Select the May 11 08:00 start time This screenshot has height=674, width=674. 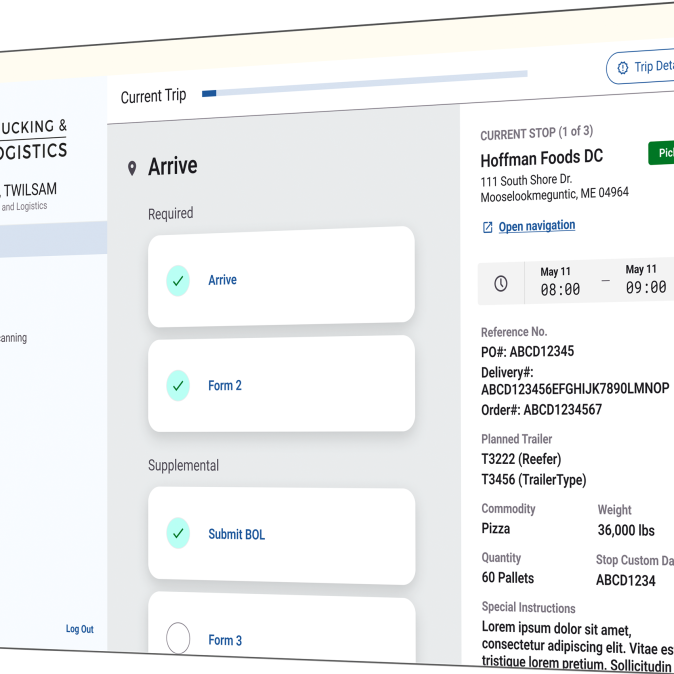point(559,282)
